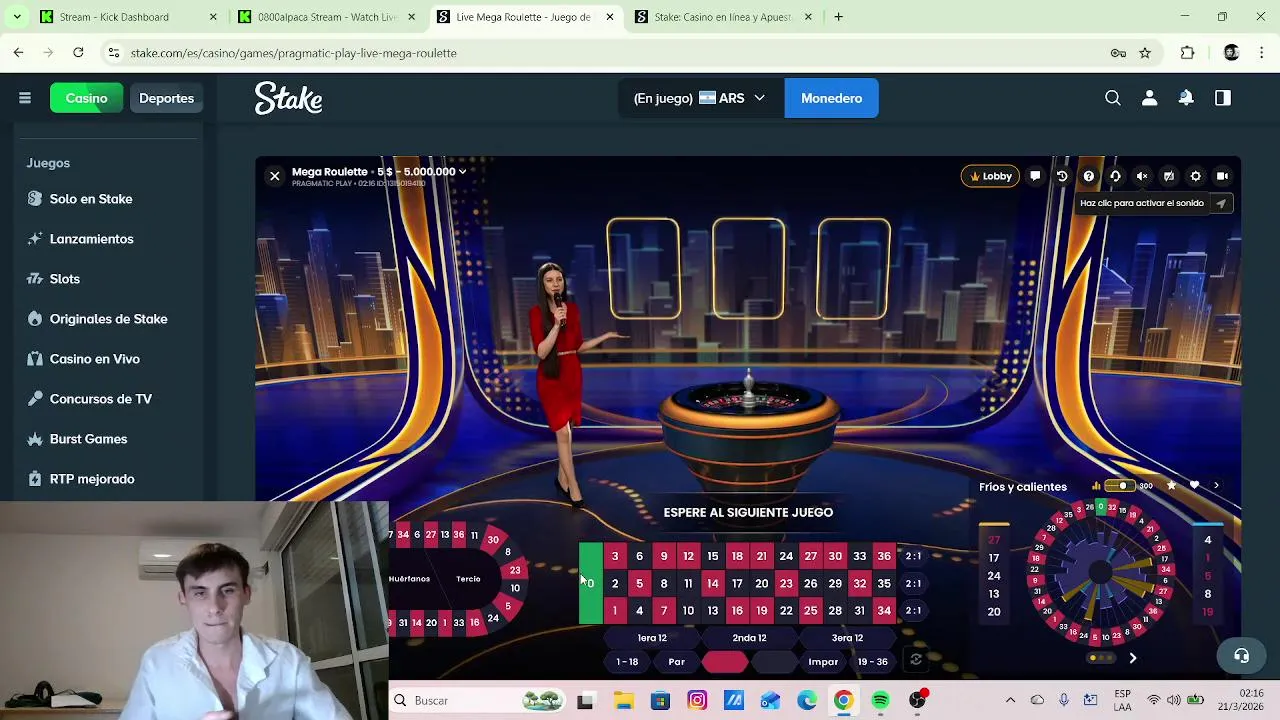
Task: Toggle the crossed-out image icon in game toolbar
Action: click(1169, 176)
